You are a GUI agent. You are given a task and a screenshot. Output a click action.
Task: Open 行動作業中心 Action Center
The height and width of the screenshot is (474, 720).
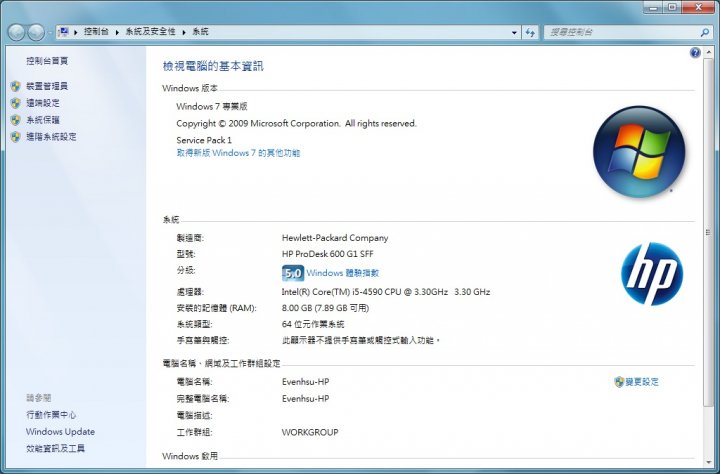click(x=51, y=415)
